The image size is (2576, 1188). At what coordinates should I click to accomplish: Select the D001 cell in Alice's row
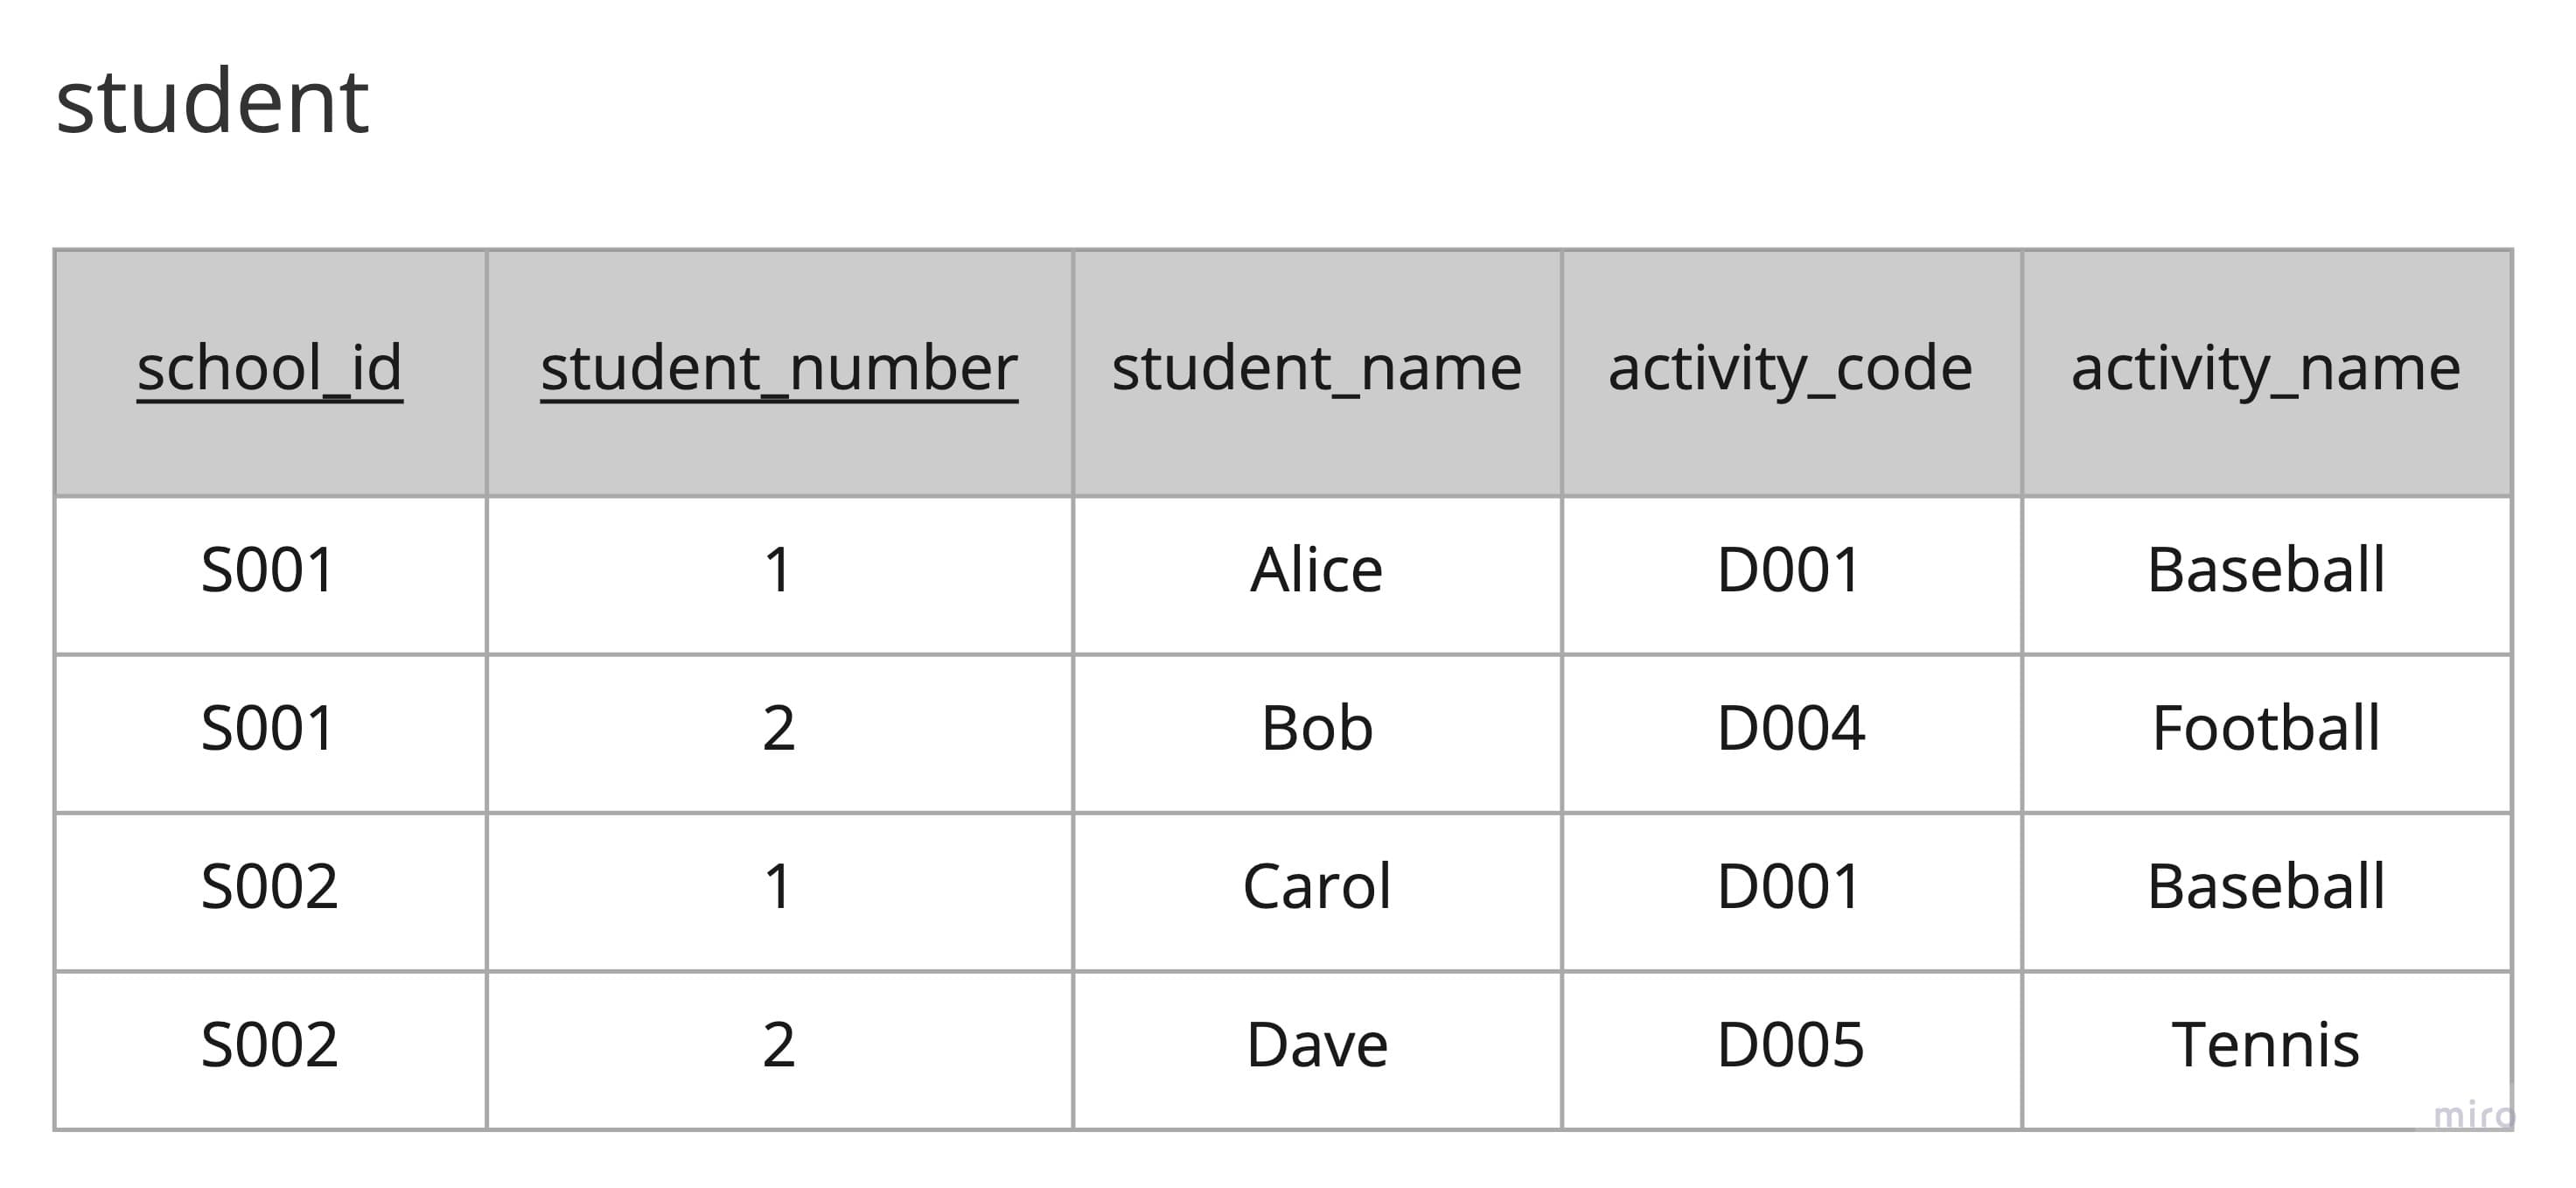1790,570
